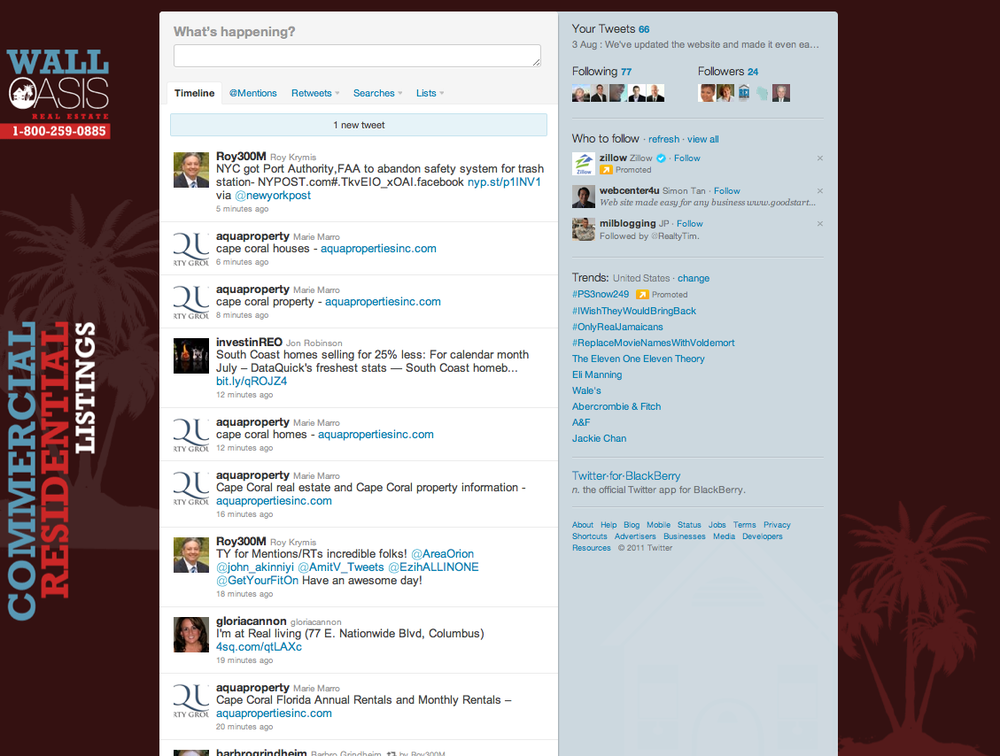Image resolution: width=1000 pixels, height=756 pixels.
Task: Open Zillow logo avatar in Who to follow
Action: point(584,164)
